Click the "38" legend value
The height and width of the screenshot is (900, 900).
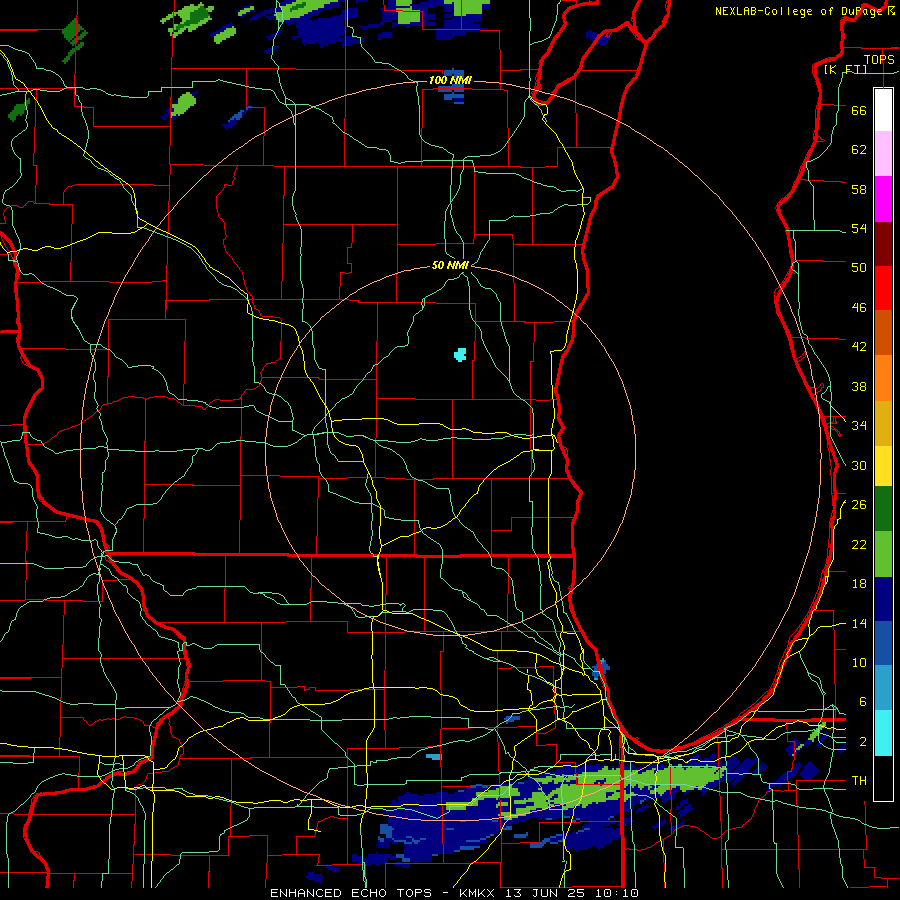click(859, 386)
